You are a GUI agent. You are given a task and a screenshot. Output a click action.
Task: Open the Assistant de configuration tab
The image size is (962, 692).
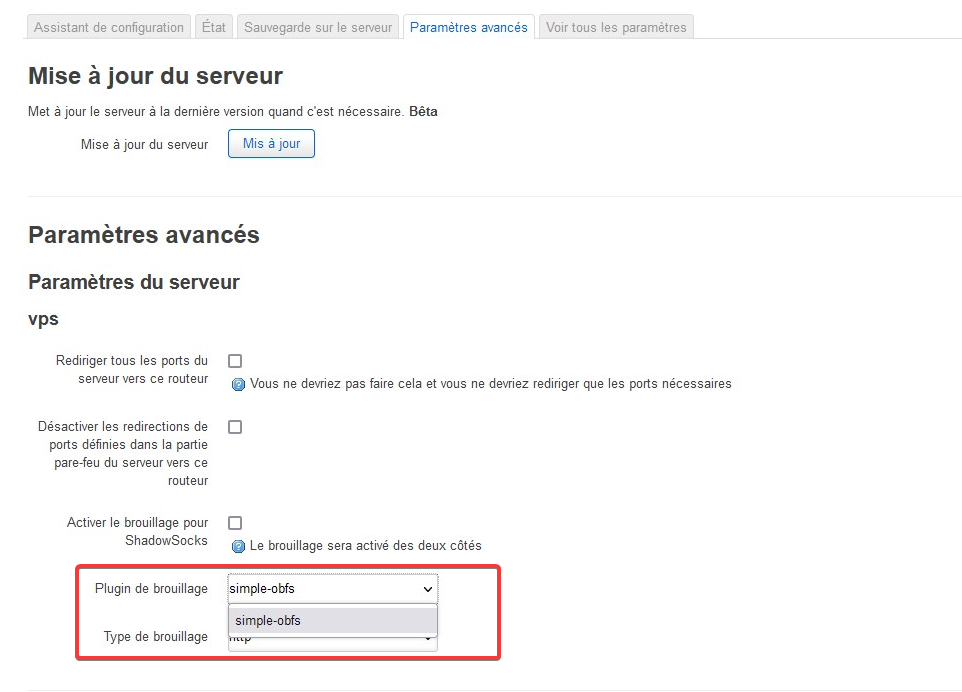pyautogui.click(x=109, y=27)
